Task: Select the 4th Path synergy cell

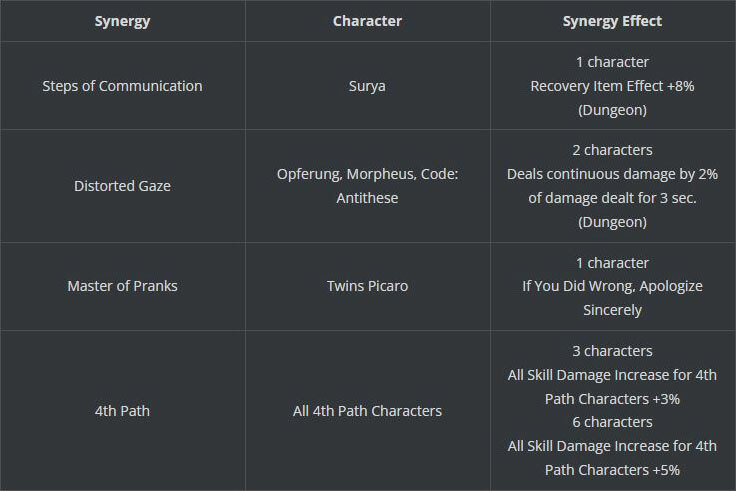Action: tap(123, 411)
